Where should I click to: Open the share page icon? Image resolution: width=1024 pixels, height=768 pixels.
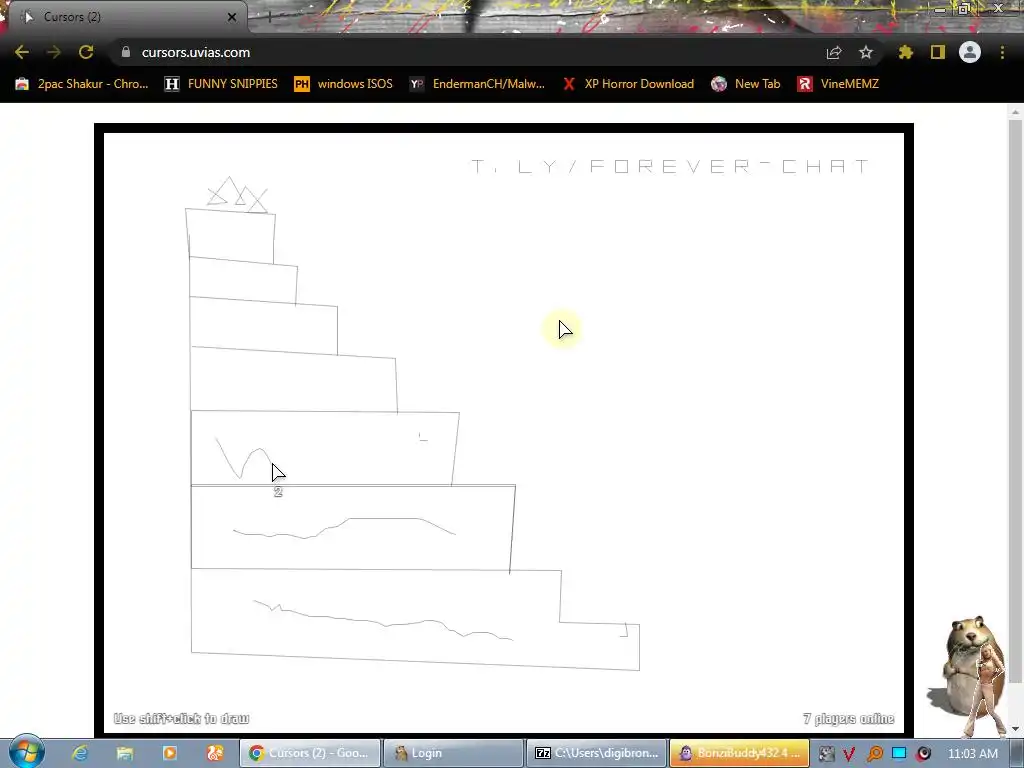tap(834, 52)
